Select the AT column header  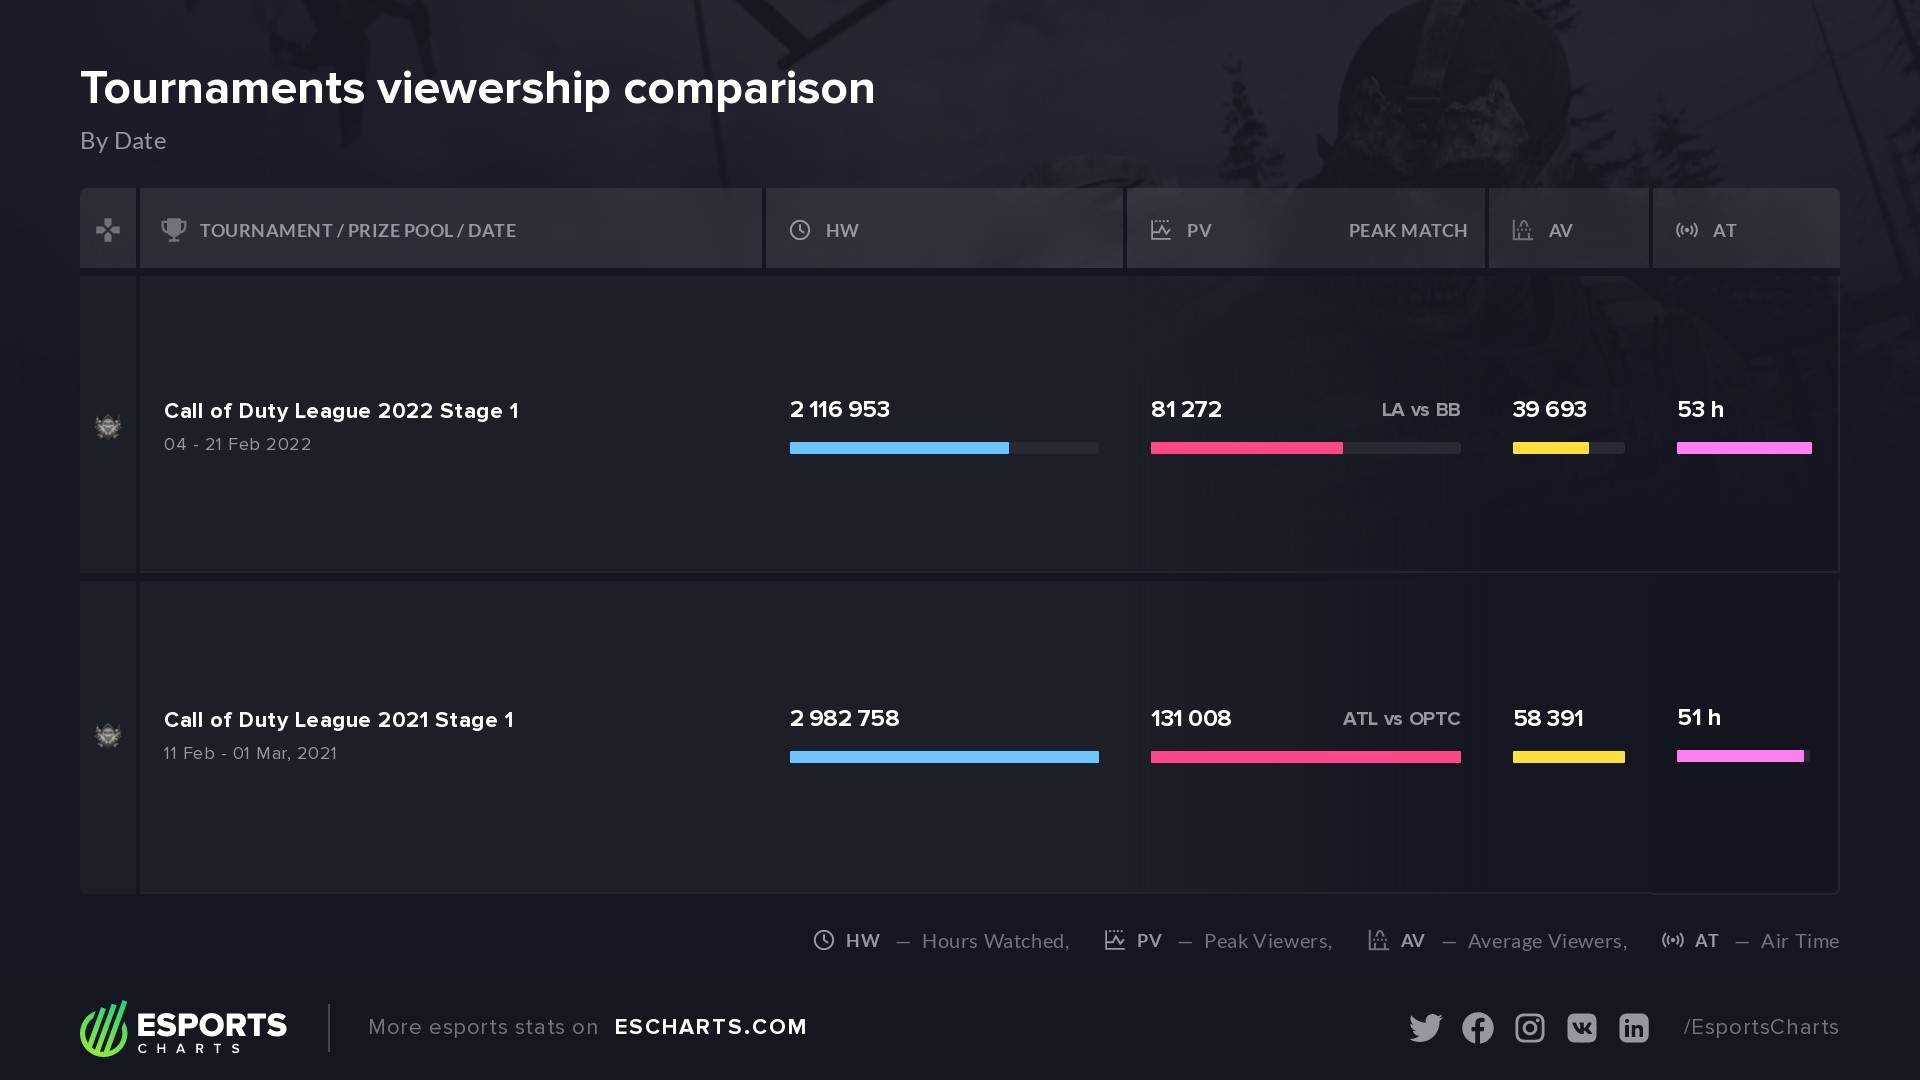click(x=1723, y=231)
